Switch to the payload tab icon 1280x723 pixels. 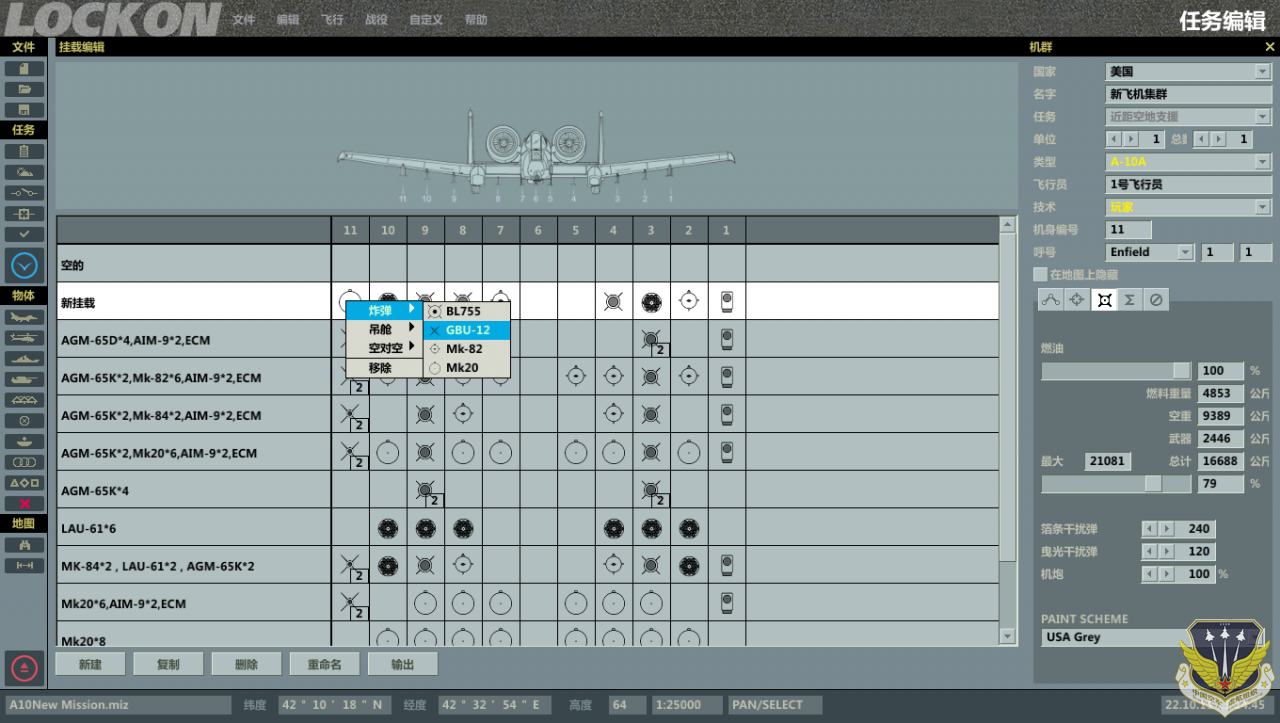point(1104,298)
